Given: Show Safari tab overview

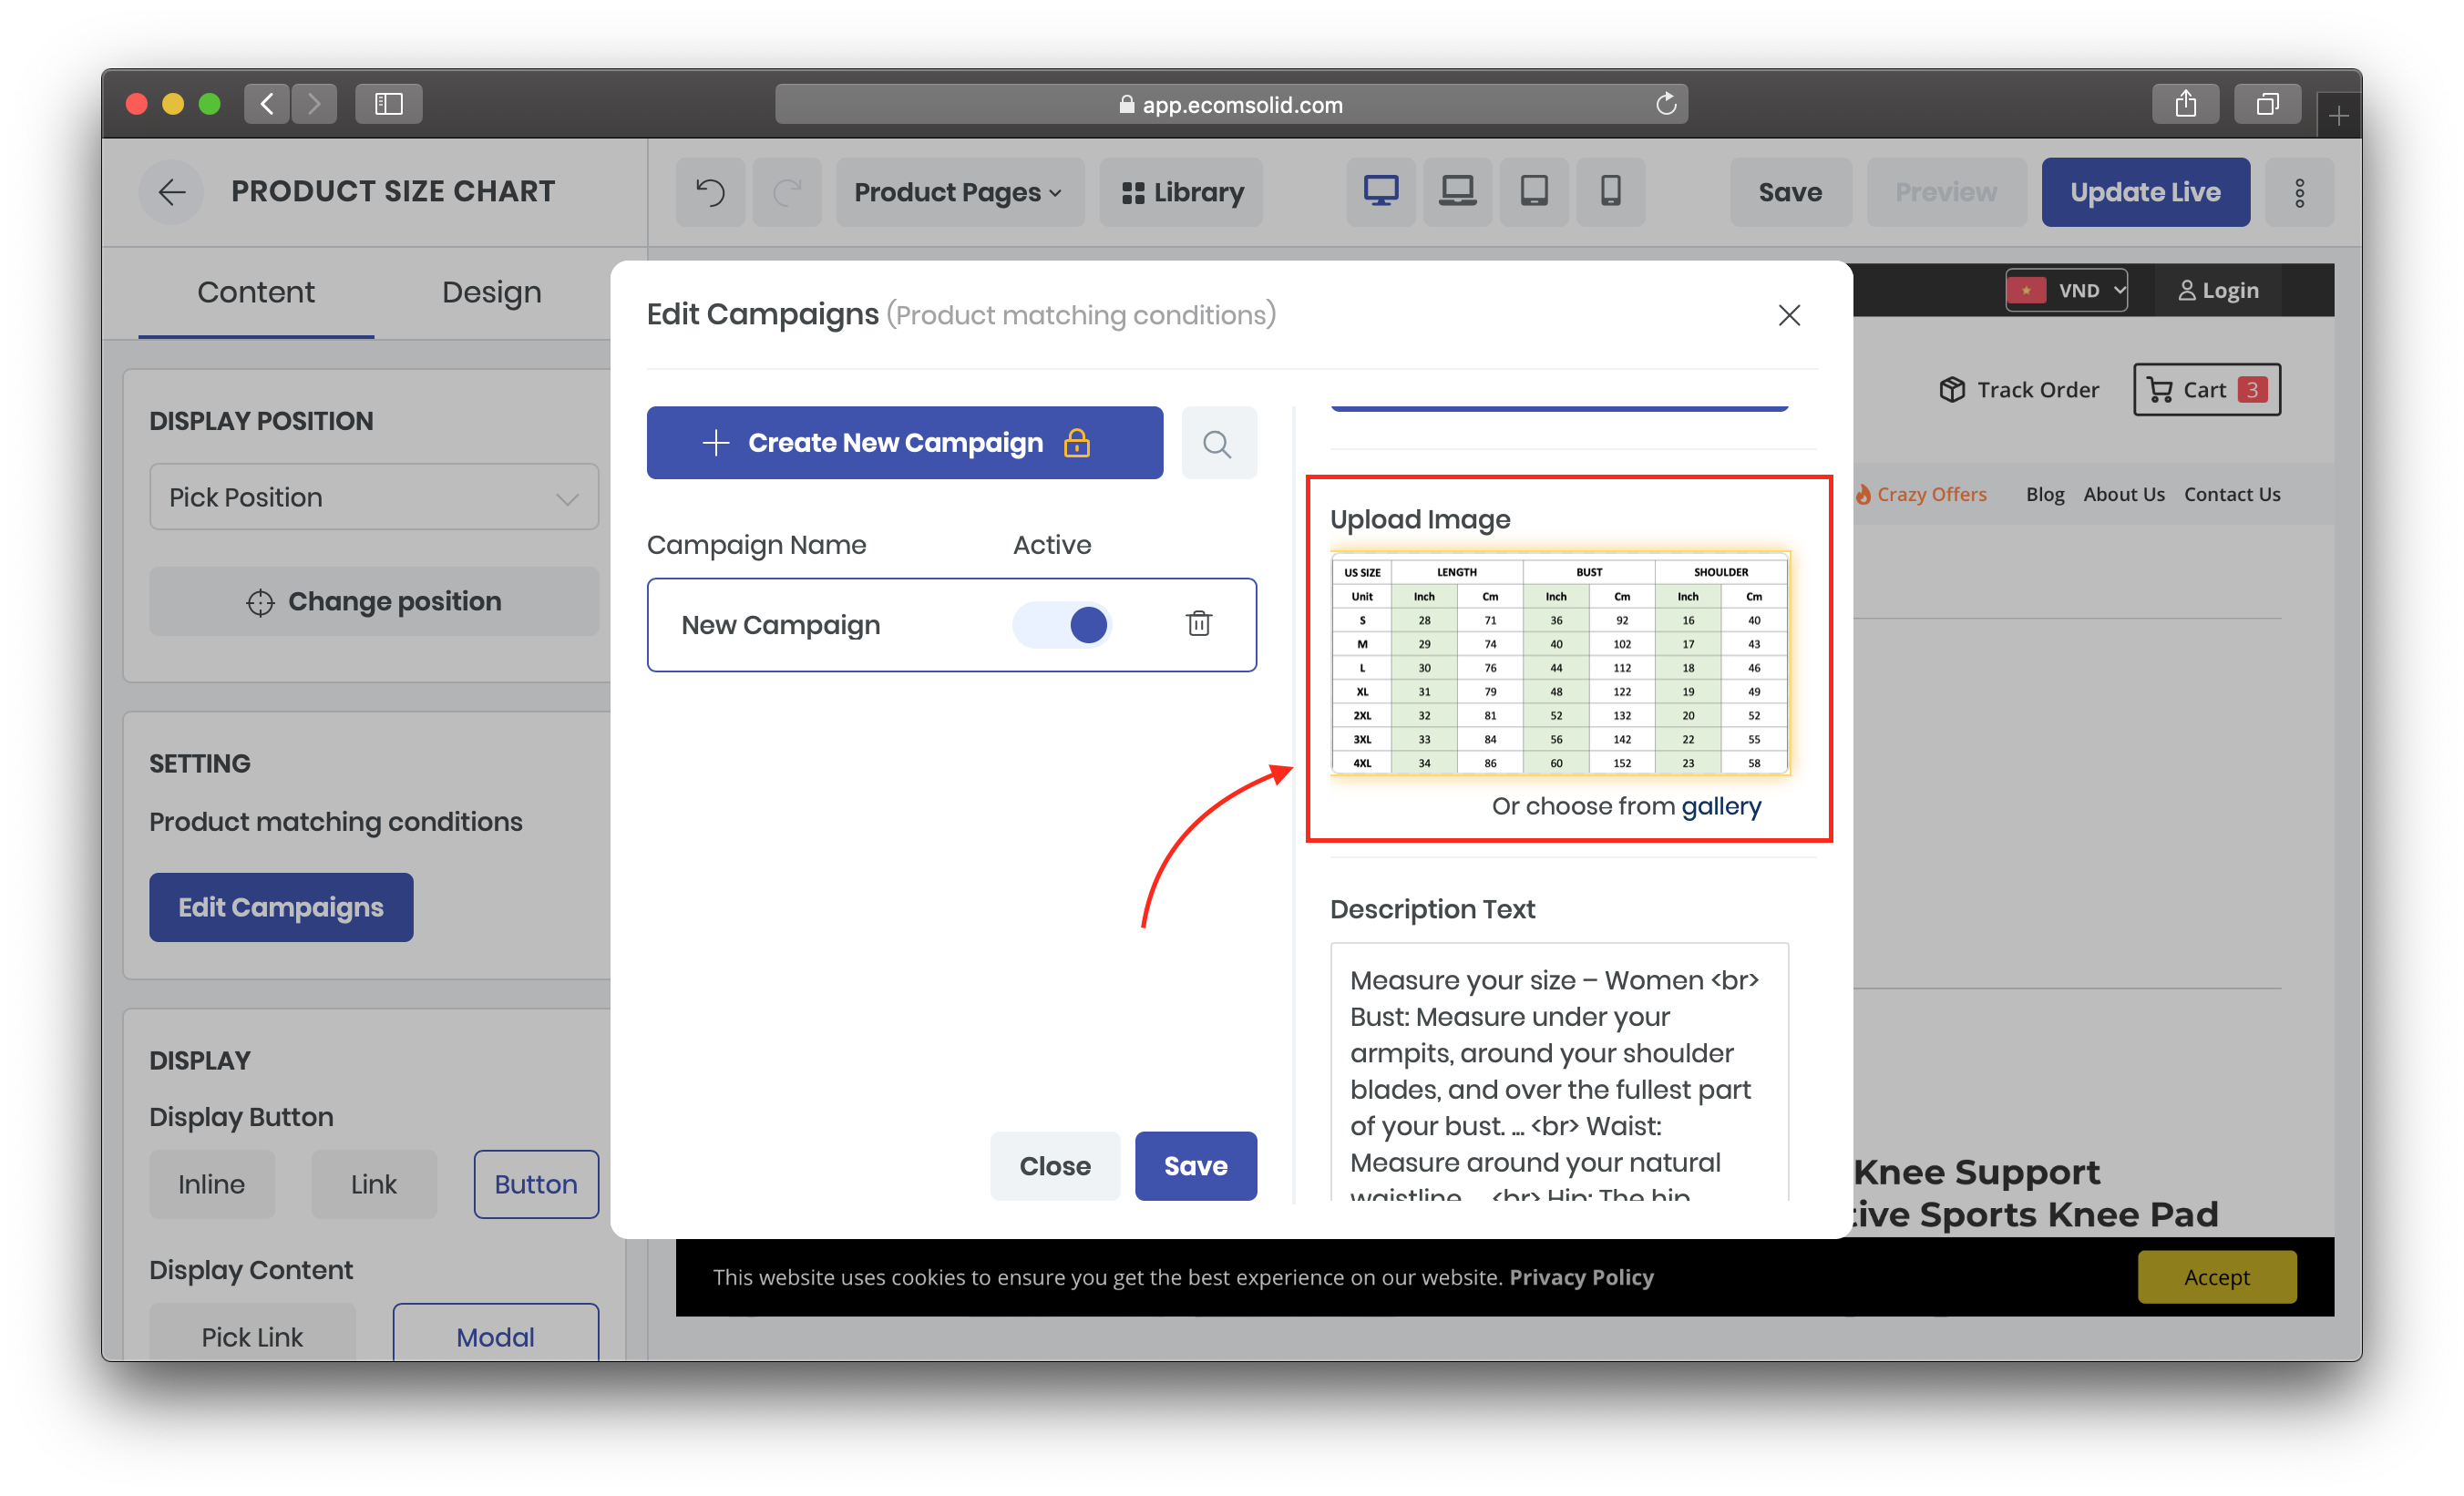Looking at the screenshot, I should [2267, 103].
